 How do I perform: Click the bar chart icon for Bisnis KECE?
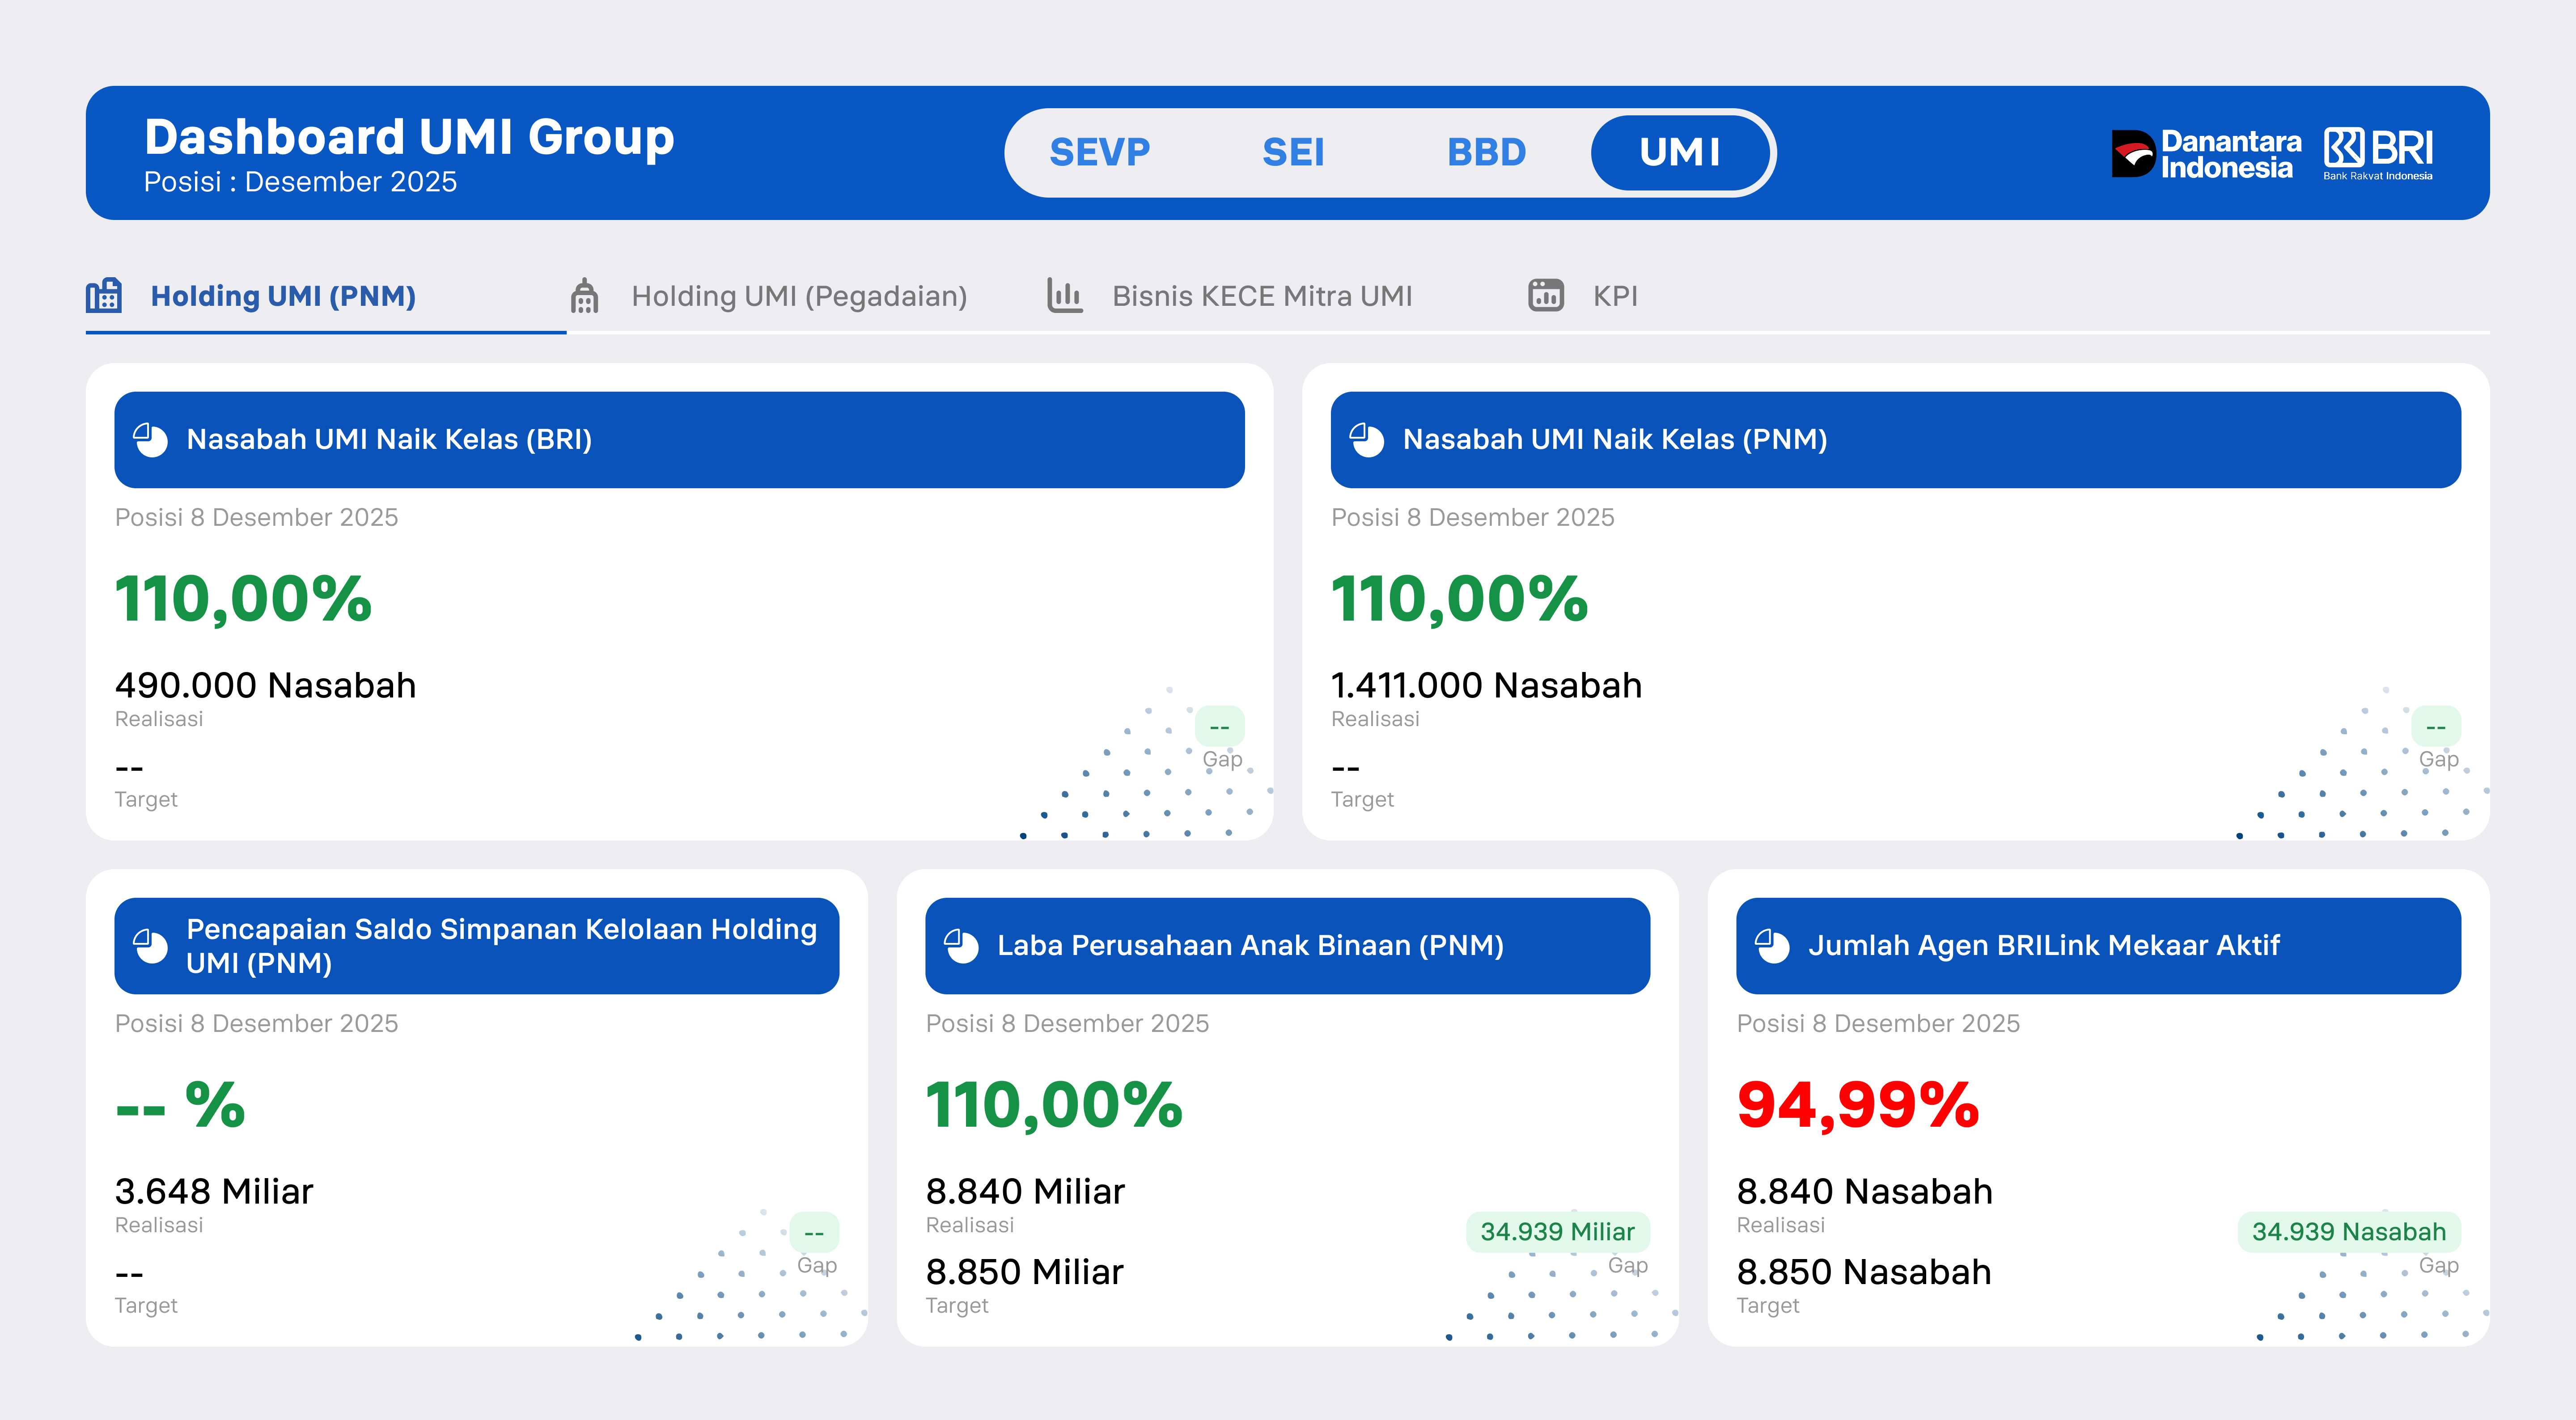[1065, 295]
